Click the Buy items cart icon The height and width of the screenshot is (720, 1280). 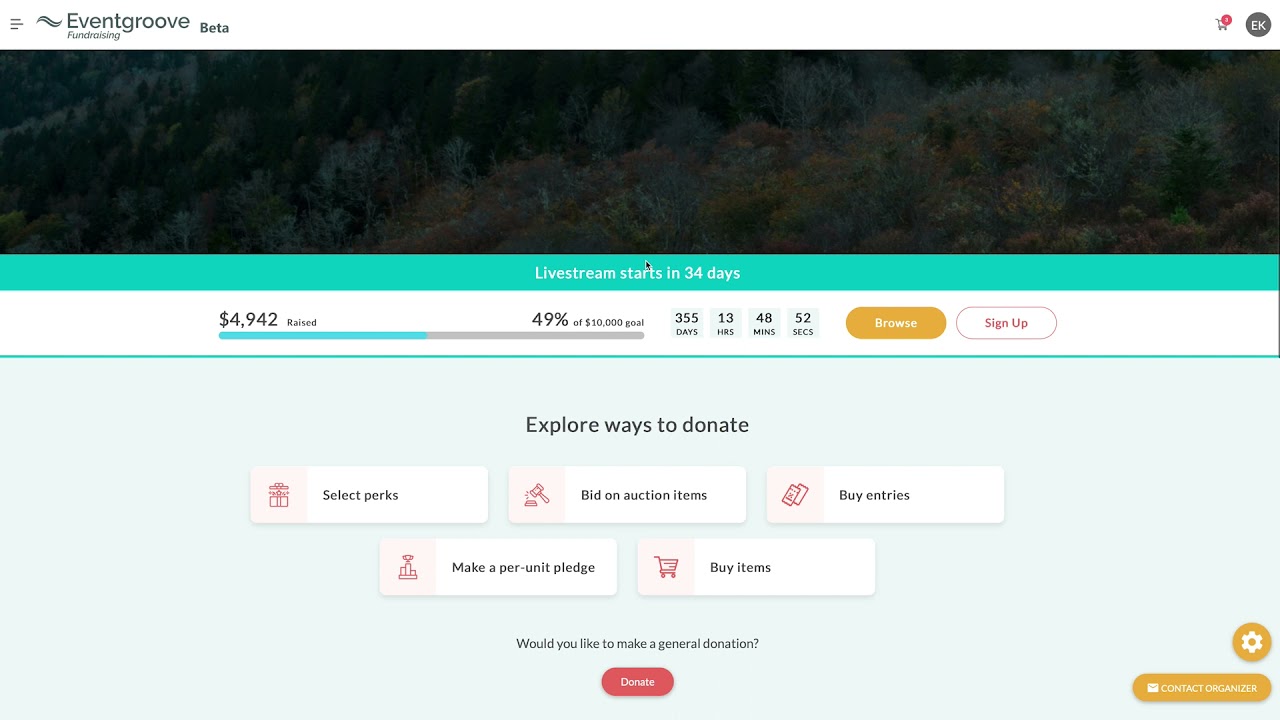pyautogui.click(x=666, y=567)
